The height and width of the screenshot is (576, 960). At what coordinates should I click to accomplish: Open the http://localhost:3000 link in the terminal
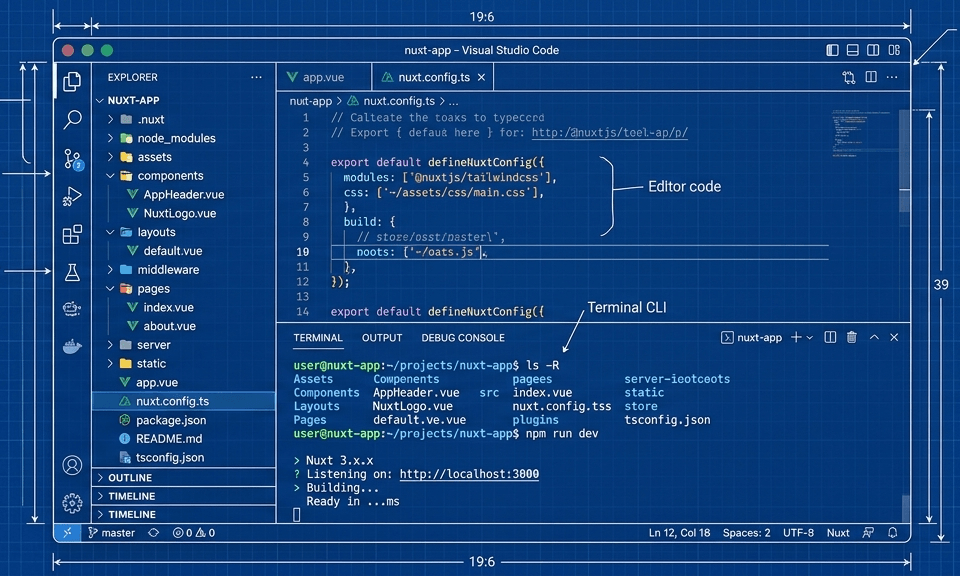click(470, 474)
